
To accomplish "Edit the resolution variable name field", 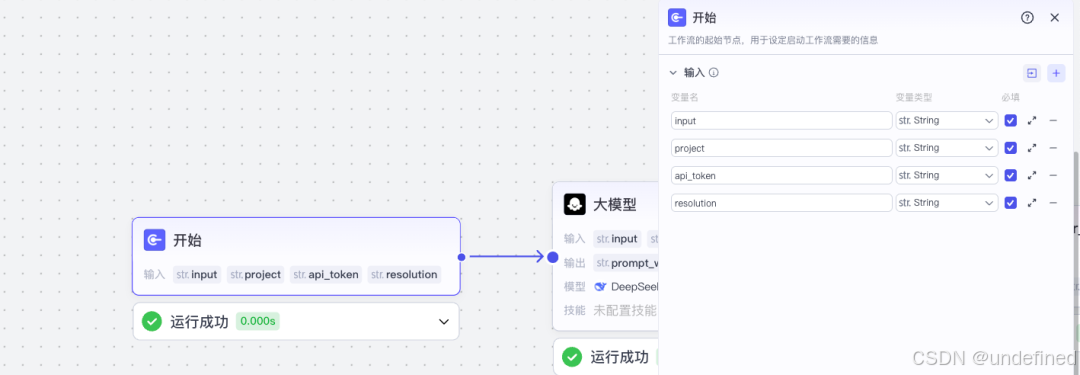I will coord(782,203).
